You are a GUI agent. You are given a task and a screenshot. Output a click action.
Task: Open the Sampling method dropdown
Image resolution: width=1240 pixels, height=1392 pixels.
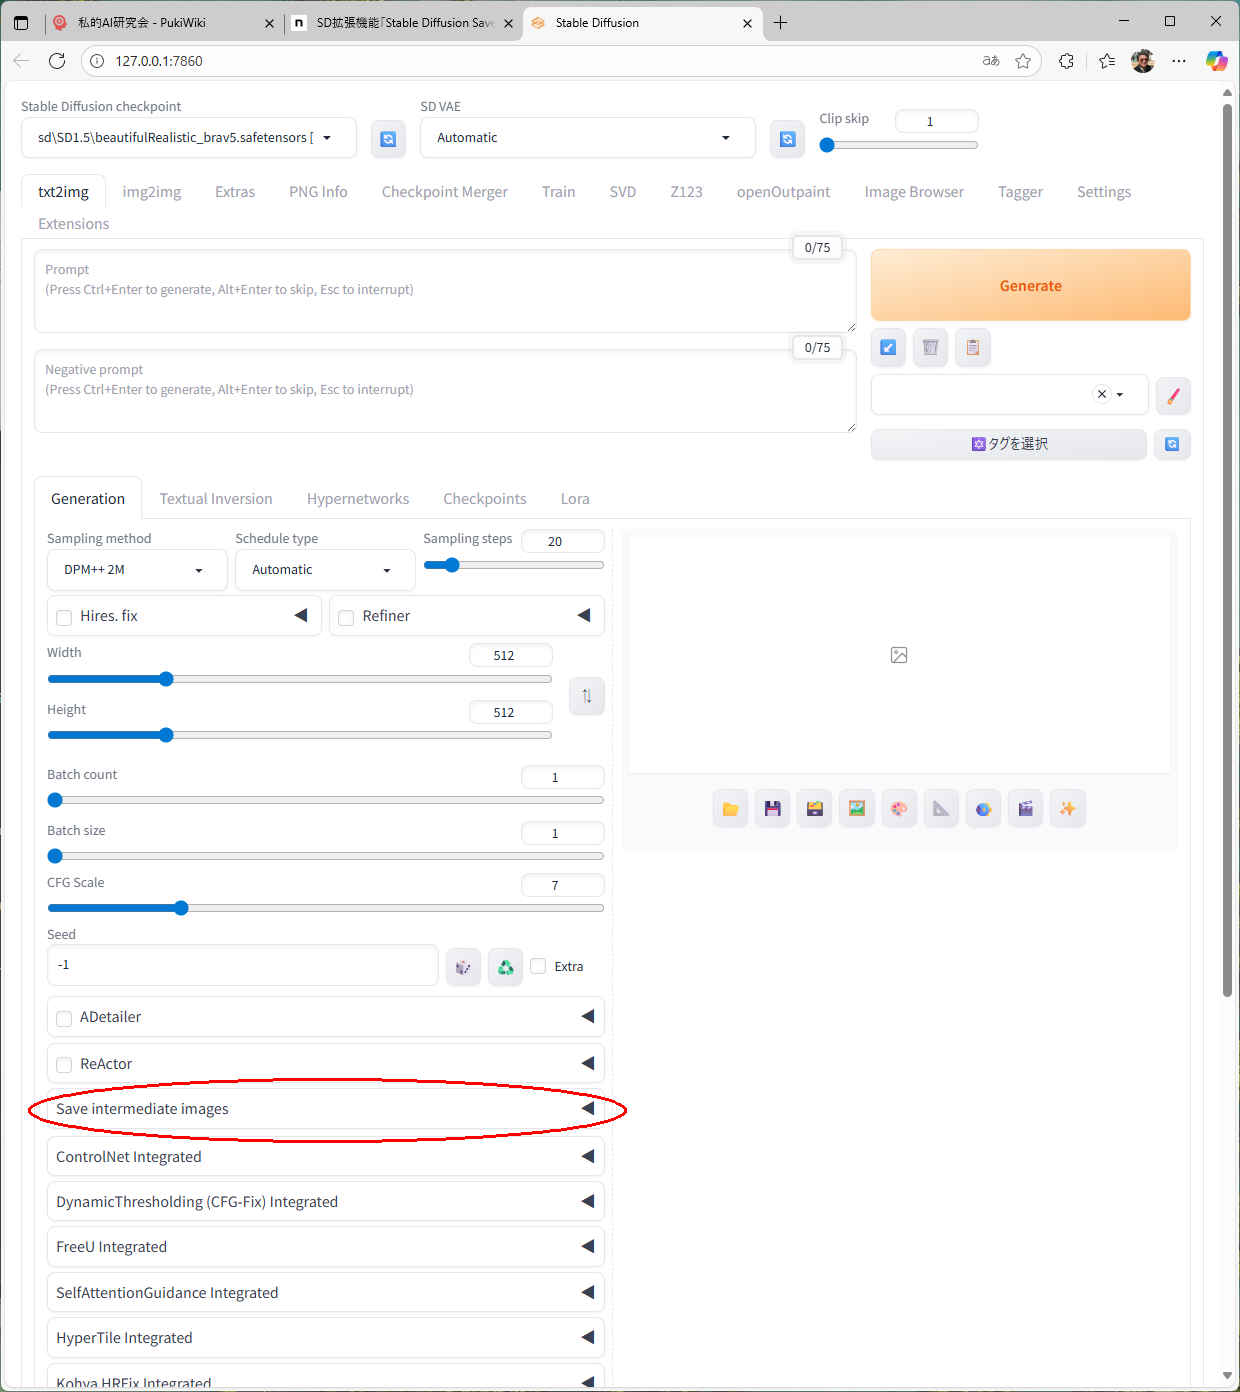tap(136, 570)
